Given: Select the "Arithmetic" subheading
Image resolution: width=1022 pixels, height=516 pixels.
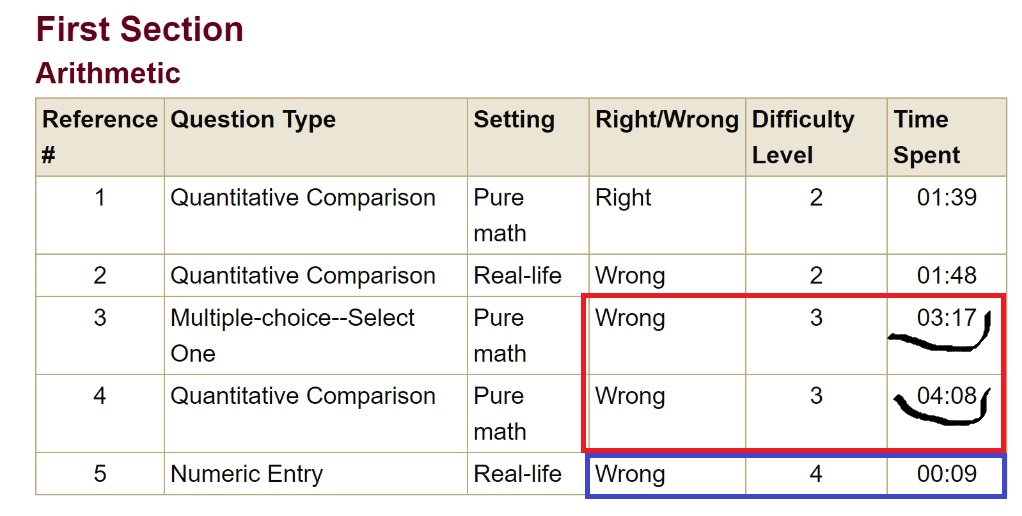Looking at the screenshot, I should coord(108,74).
